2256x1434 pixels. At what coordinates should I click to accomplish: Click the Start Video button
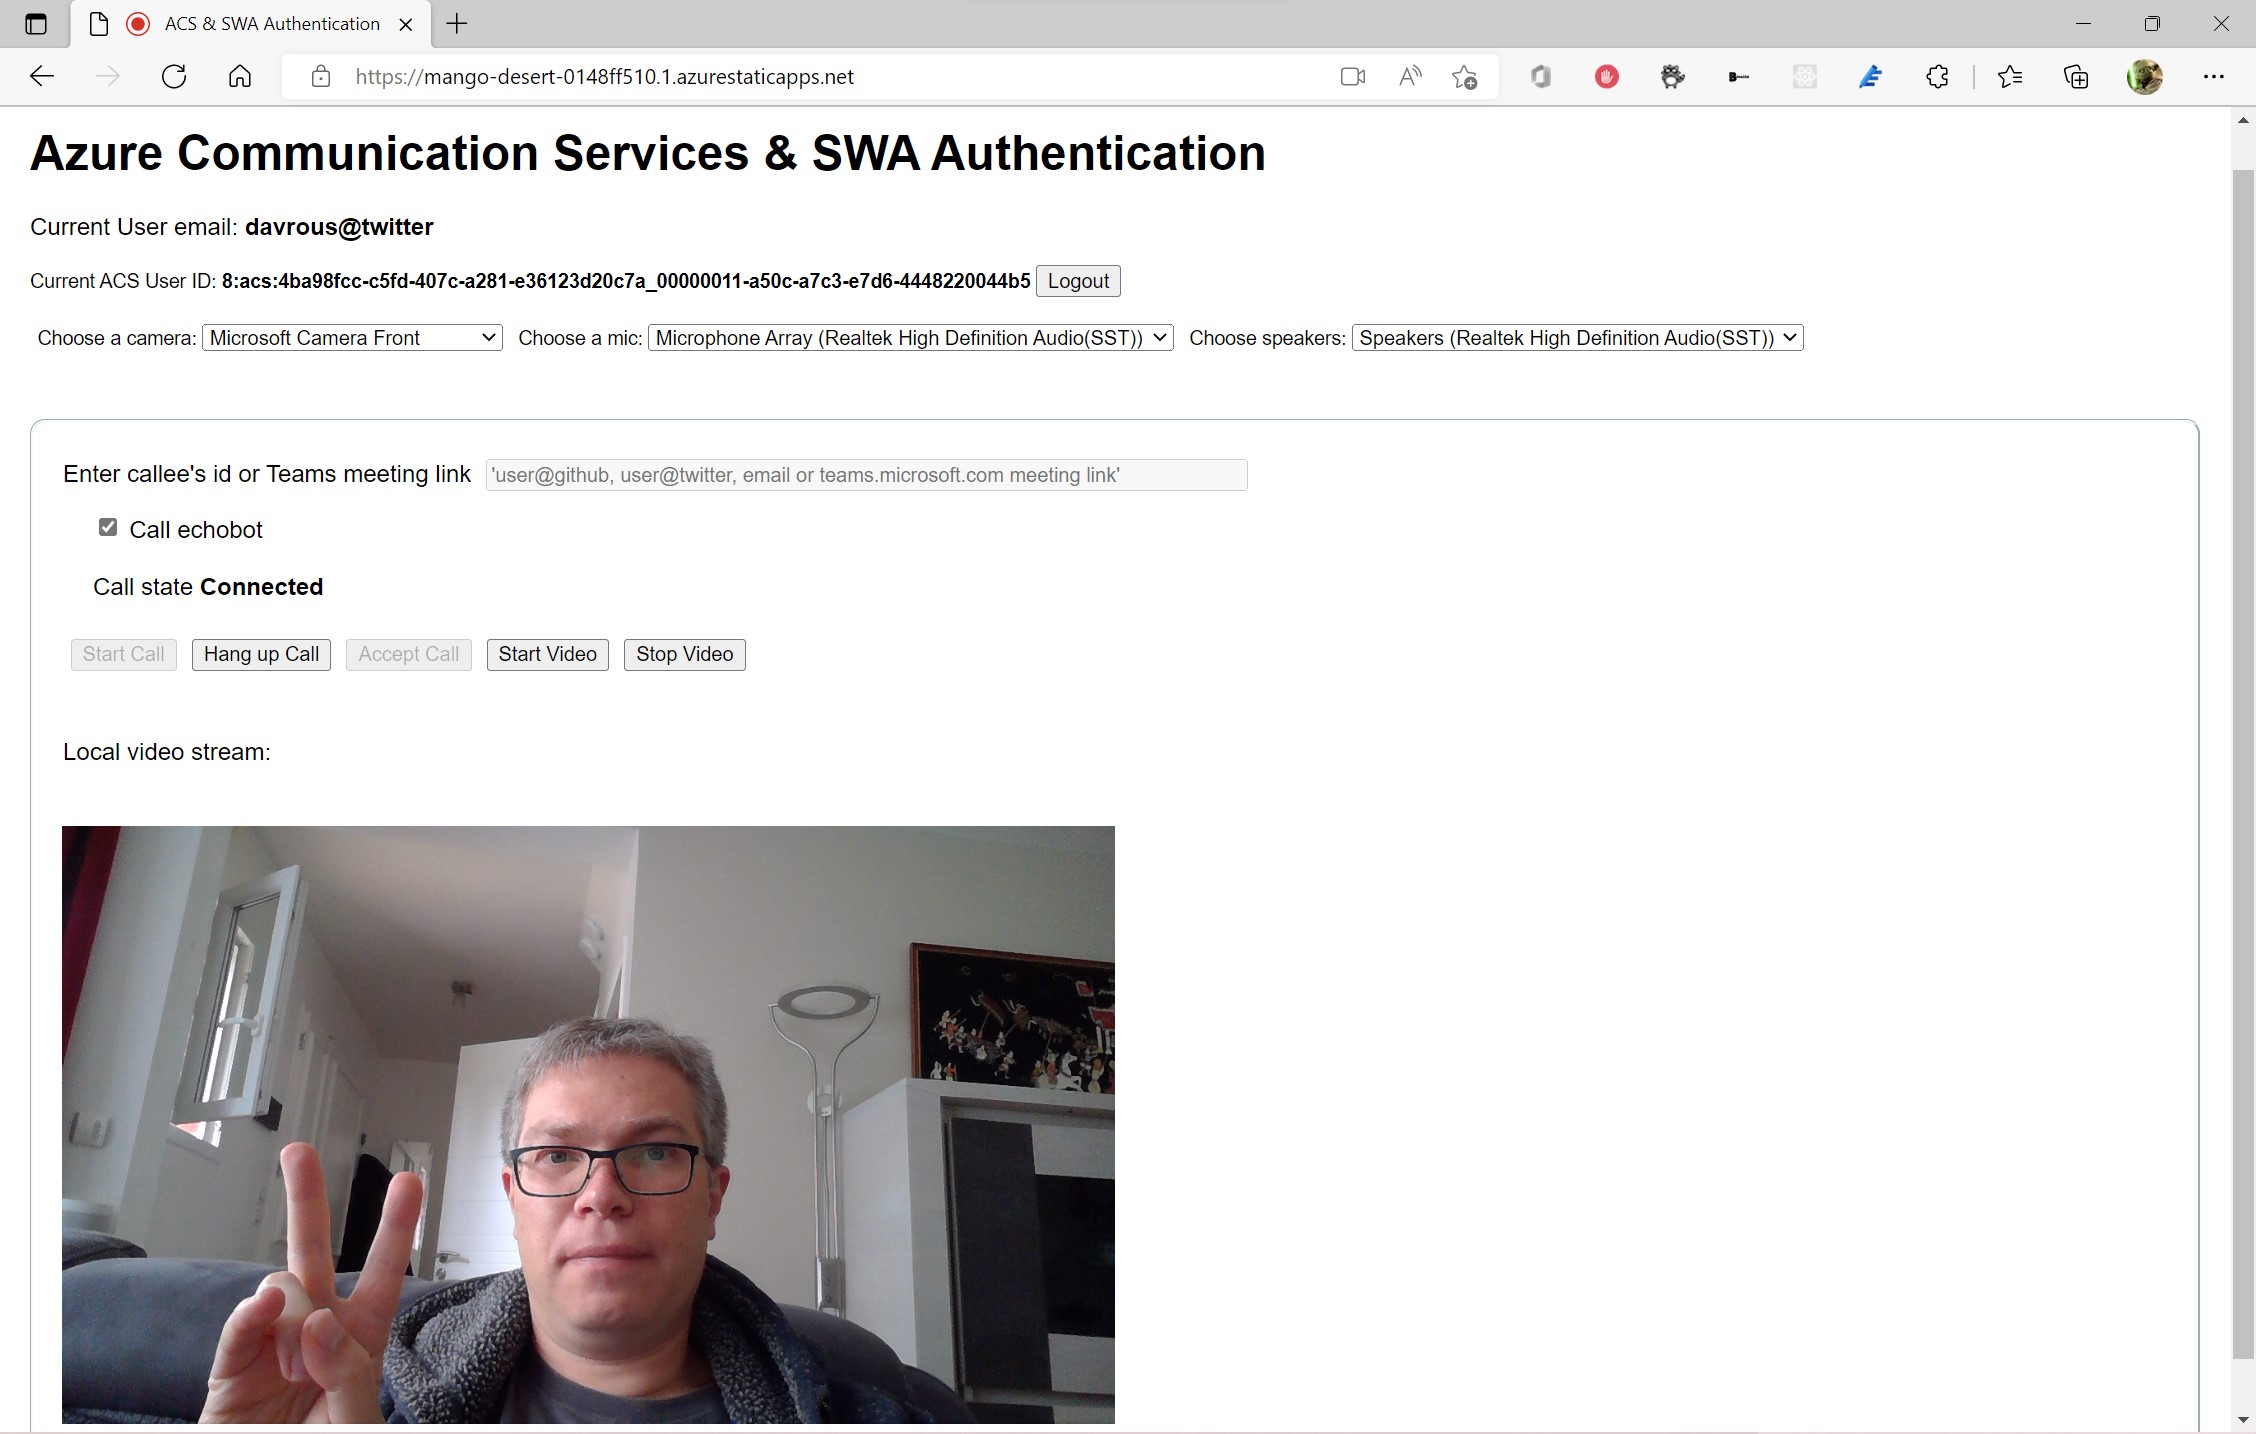[x=548, y=655]
